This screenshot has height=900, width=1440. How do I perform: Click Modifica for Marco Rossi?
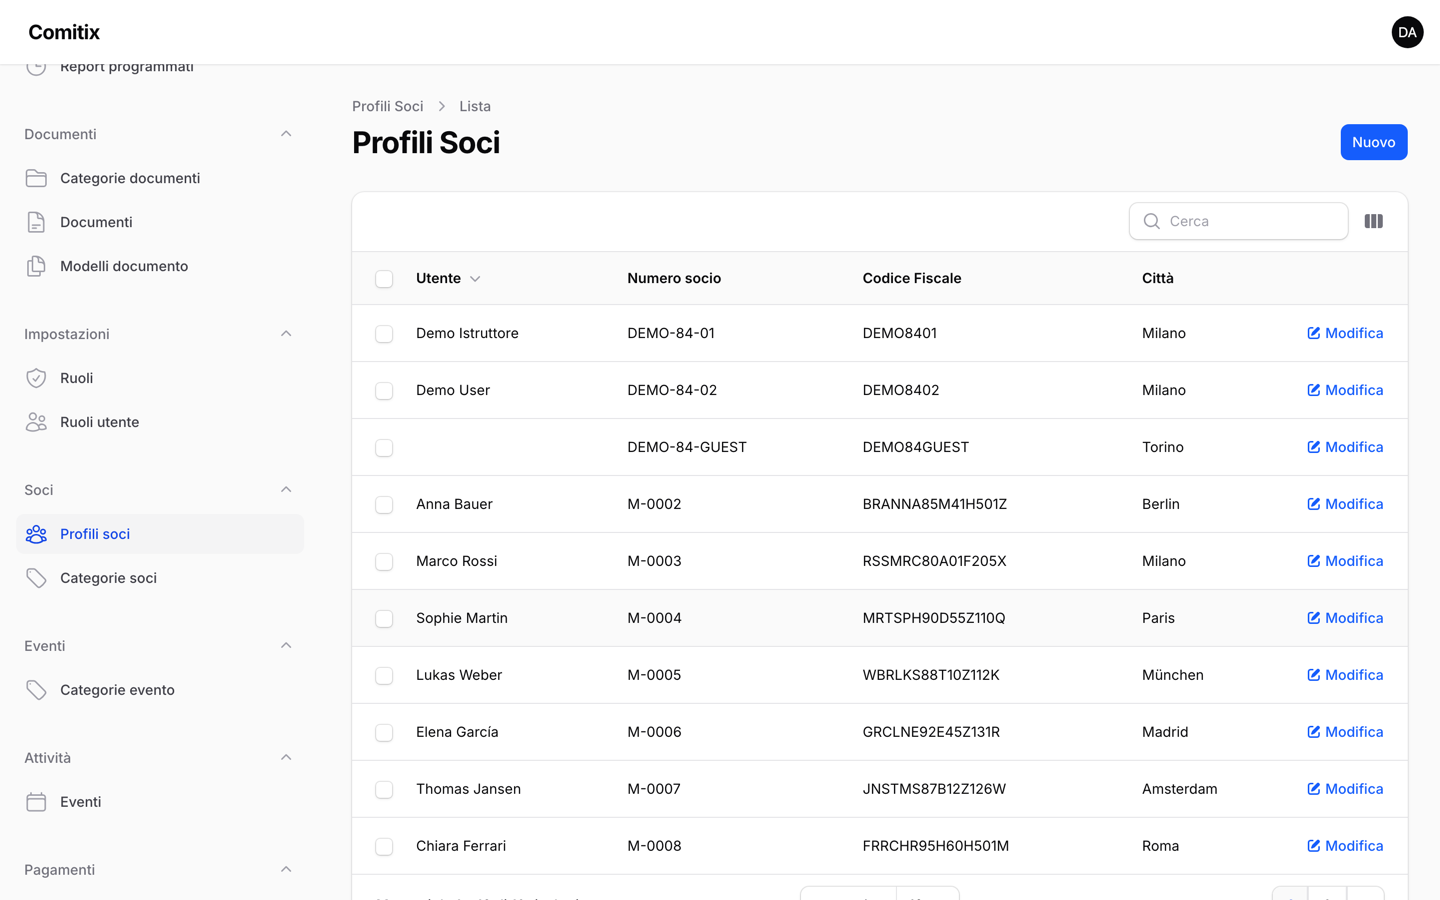click(1345, 561)
